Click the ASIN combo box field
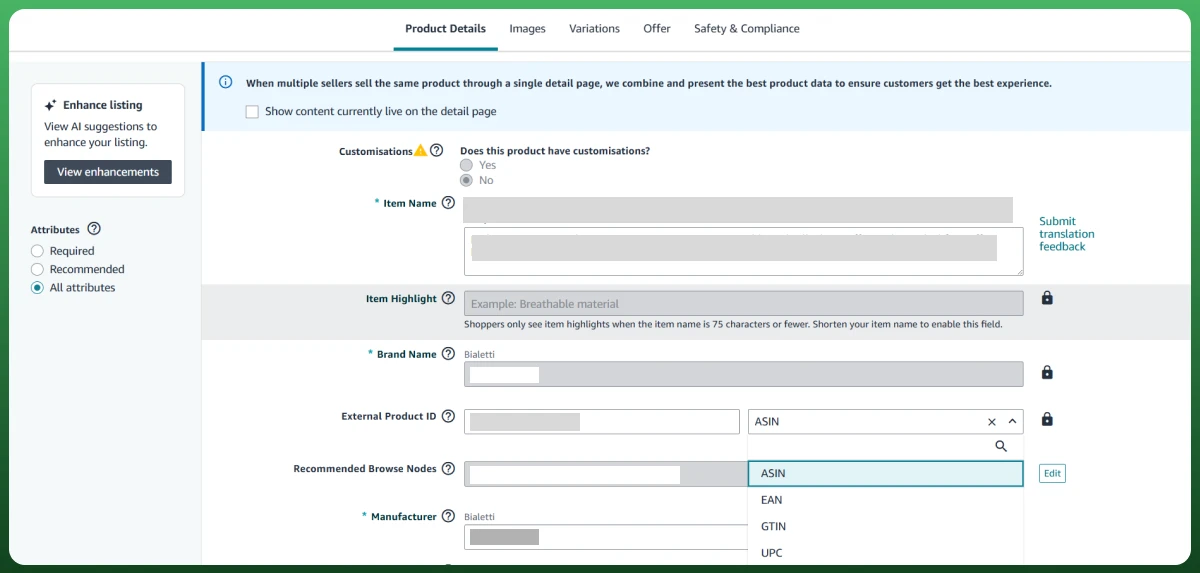 point(886,422)
